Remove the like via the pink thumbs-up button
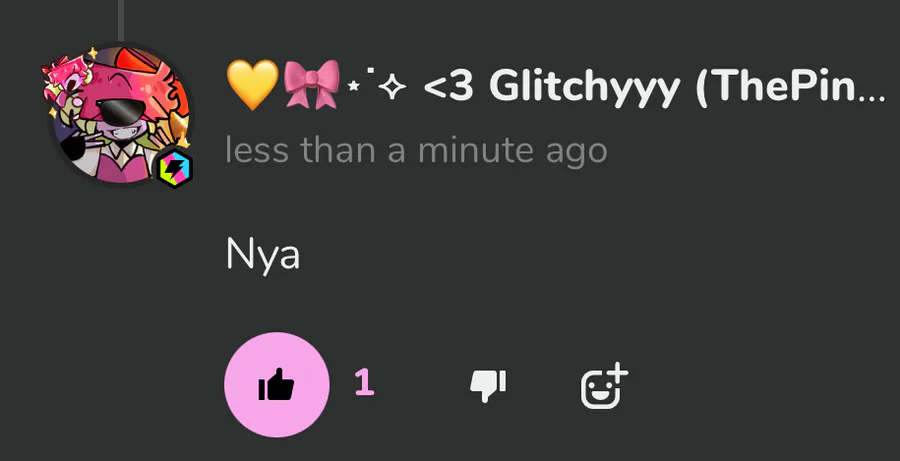This screenshot has width=900, height=461. (277, 385)
